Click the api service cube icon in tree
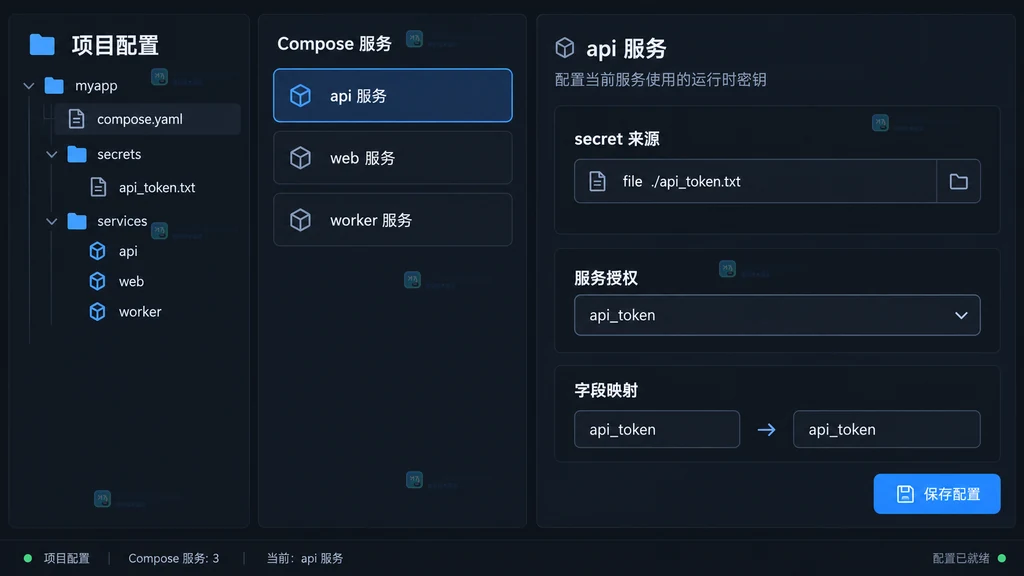 click(97, 251)
